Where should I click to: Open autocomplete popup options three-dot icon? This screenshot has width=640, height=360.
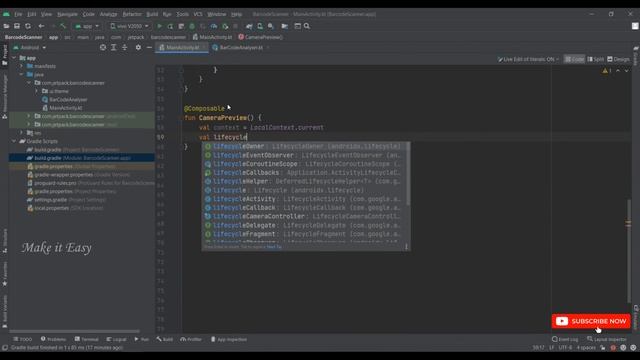(x=406, y=247)
